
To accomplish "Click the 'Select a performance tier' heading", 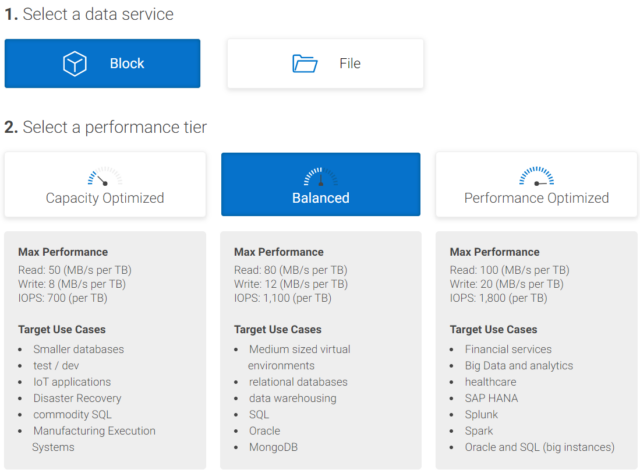I will 105,127.
